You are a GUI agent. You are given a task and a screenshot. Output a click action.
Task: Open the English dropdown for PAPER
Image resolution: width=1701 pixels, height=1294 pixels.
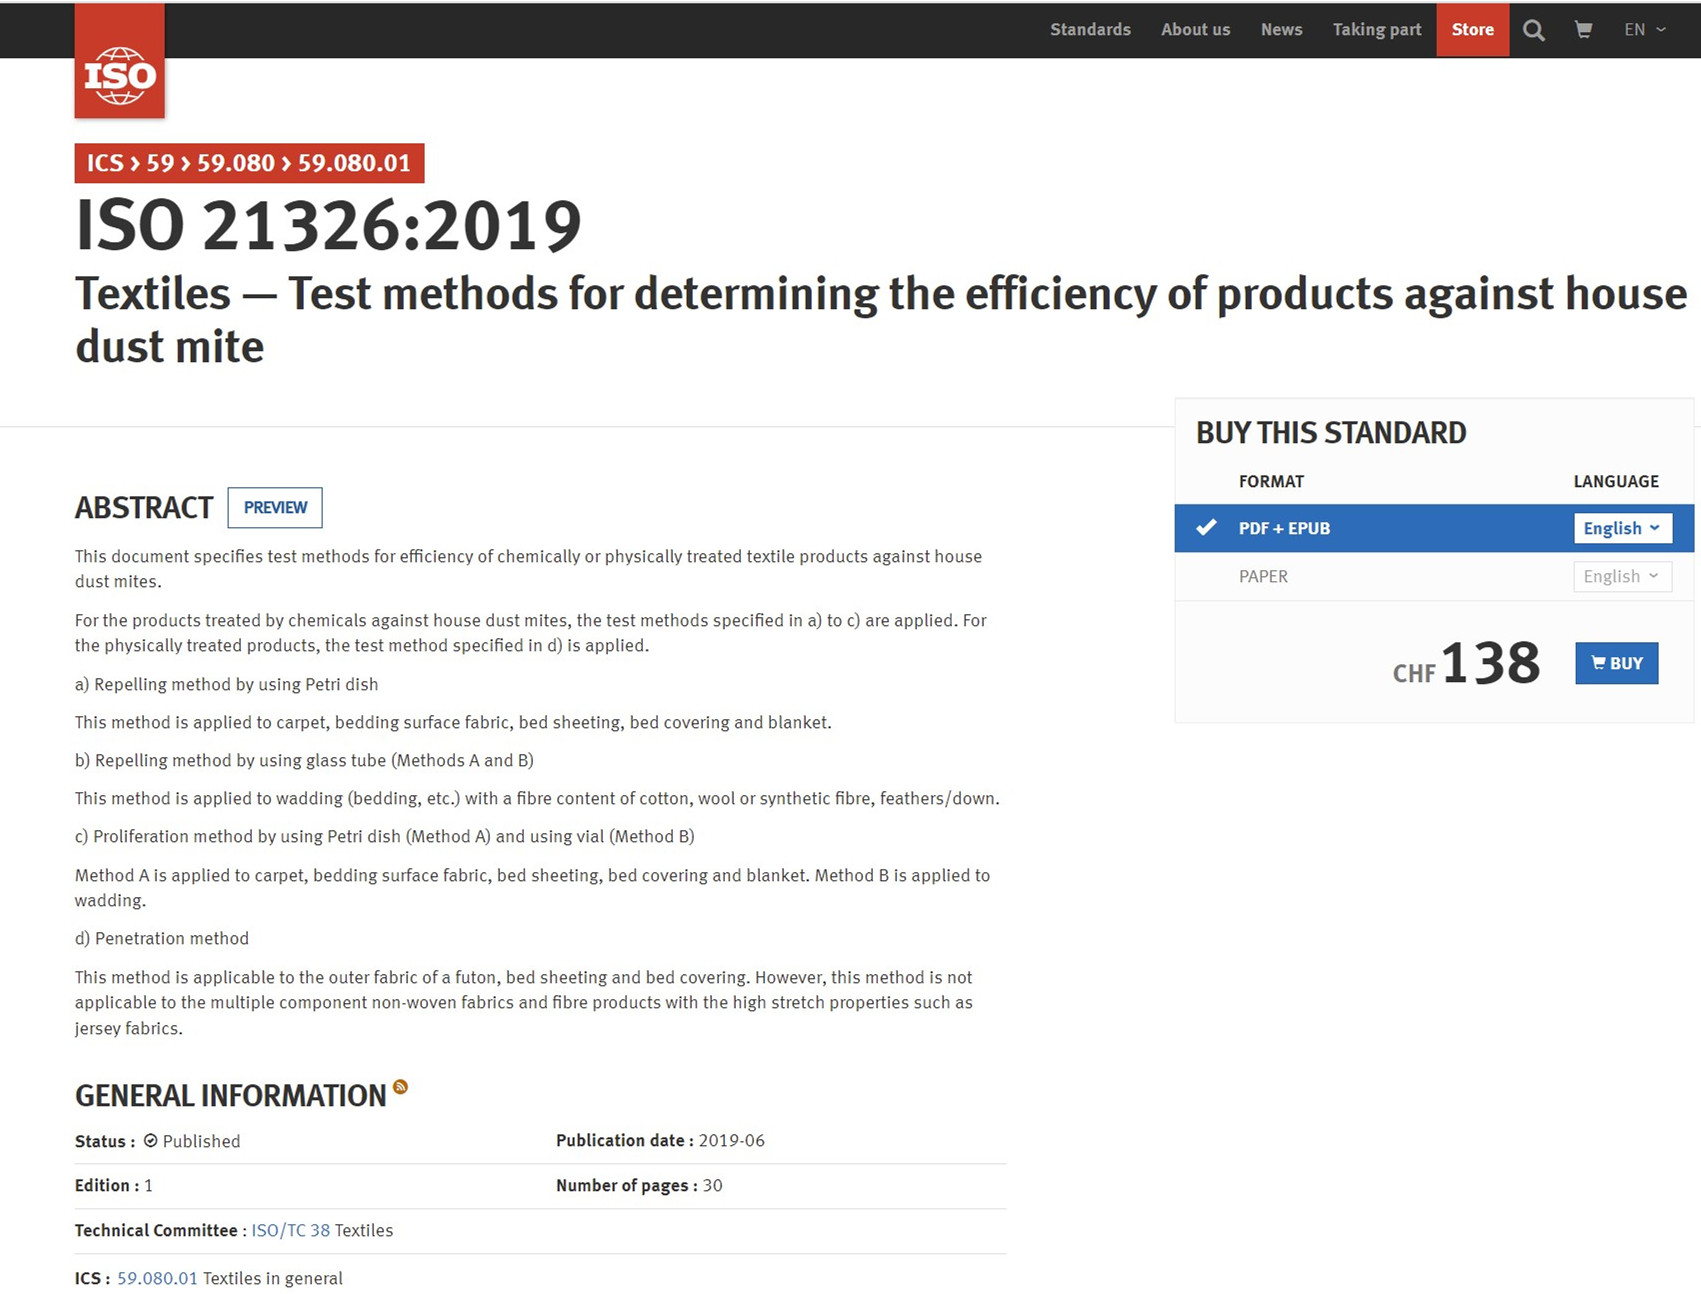1622,576
